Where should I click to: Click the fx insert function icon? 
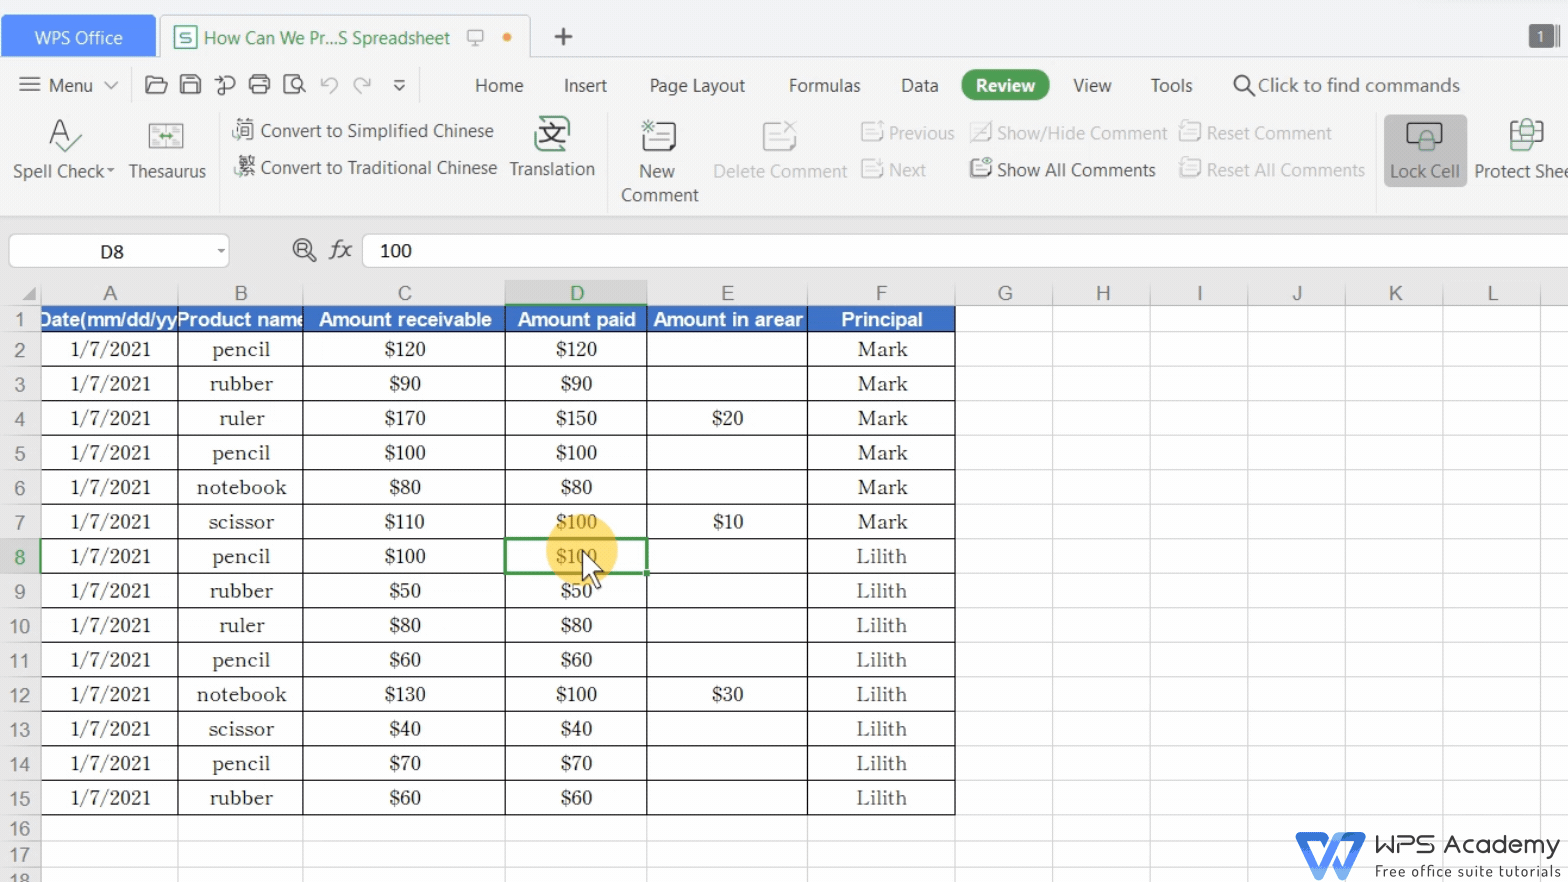pos(341,250)
